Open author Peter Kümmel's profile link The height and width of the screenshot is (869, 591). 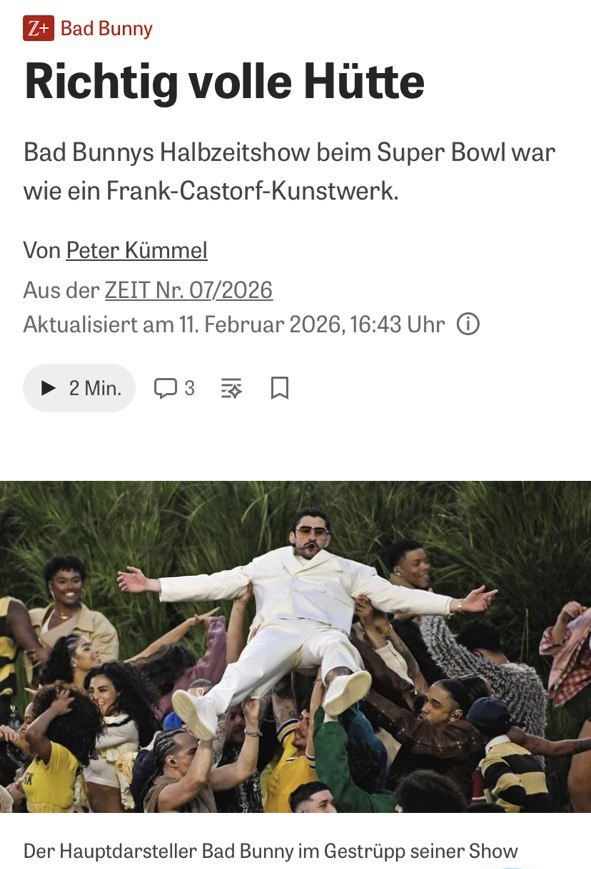137,251
